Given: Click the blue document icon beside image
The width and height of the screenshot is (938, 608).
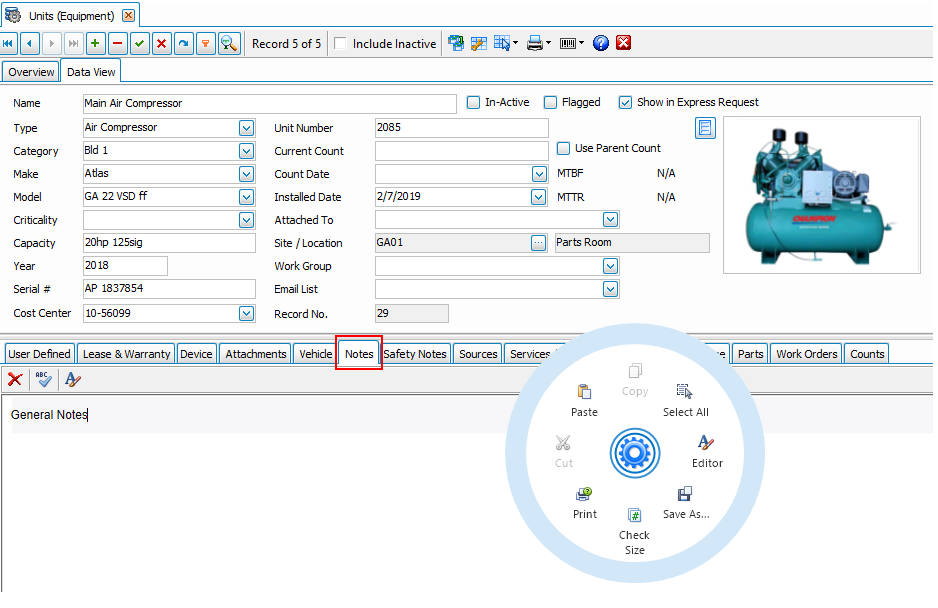Looking at the screenshot, I should click(705, 127).
